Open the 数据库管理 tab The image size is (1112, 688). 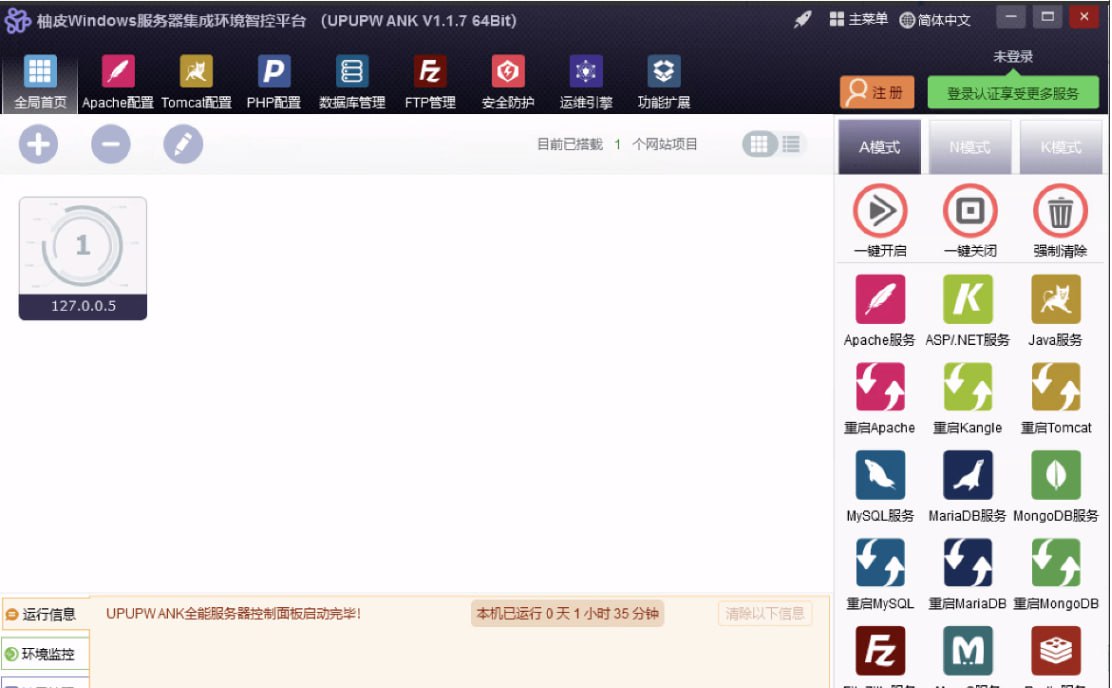tap(352, 82)
